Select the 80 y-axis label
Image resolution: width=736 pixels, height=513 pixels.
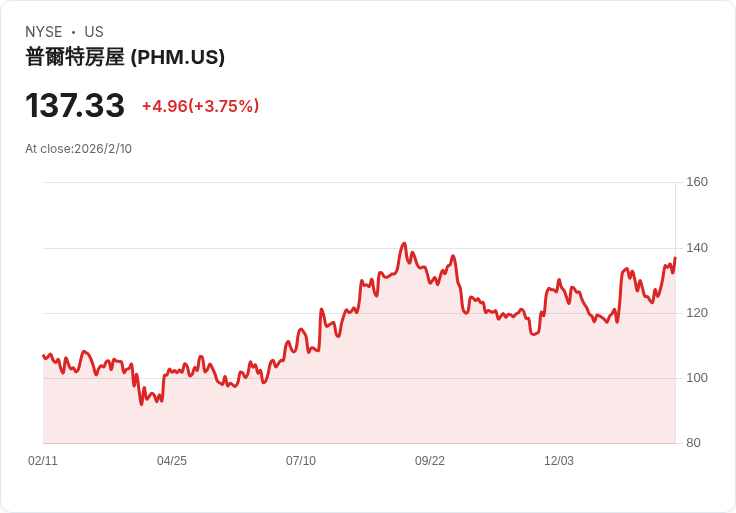point(693,443)
